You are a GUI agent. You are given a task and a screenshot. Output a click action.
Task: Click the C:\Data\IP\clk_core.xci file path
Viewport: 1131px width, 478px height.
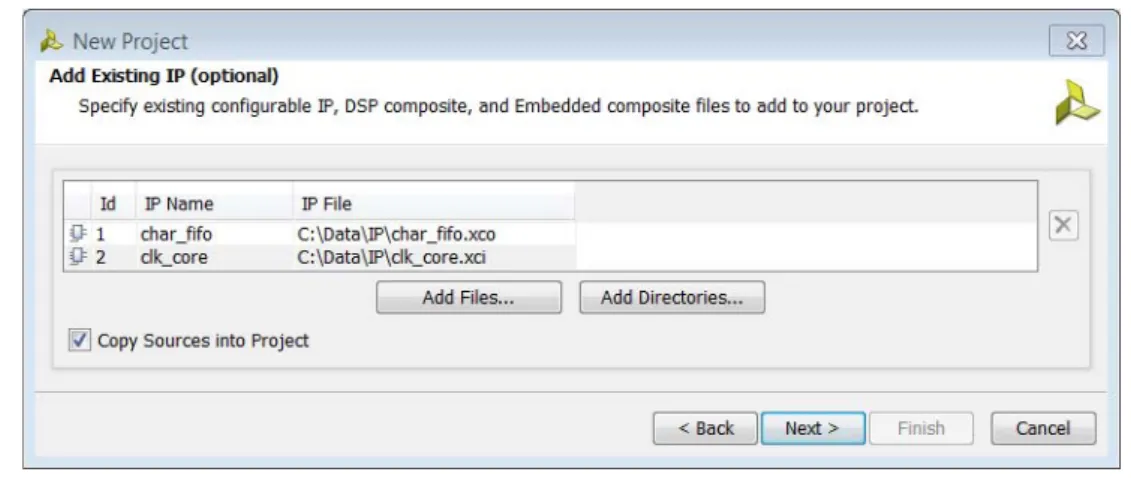point(392,257)
